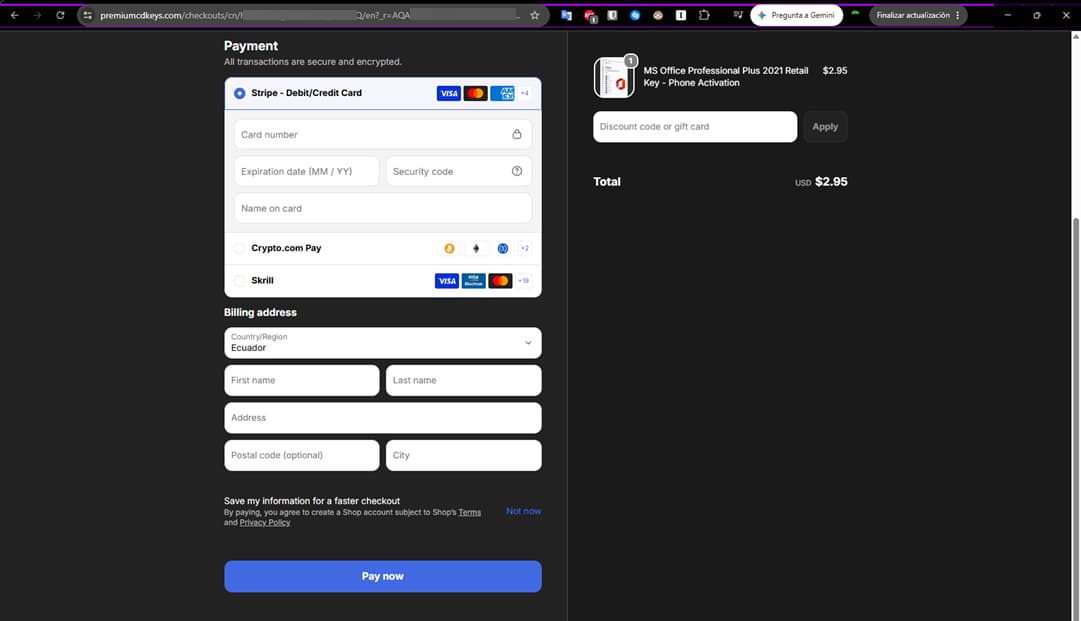Click the Skrill Visa Electron logo

click(474, 281)
